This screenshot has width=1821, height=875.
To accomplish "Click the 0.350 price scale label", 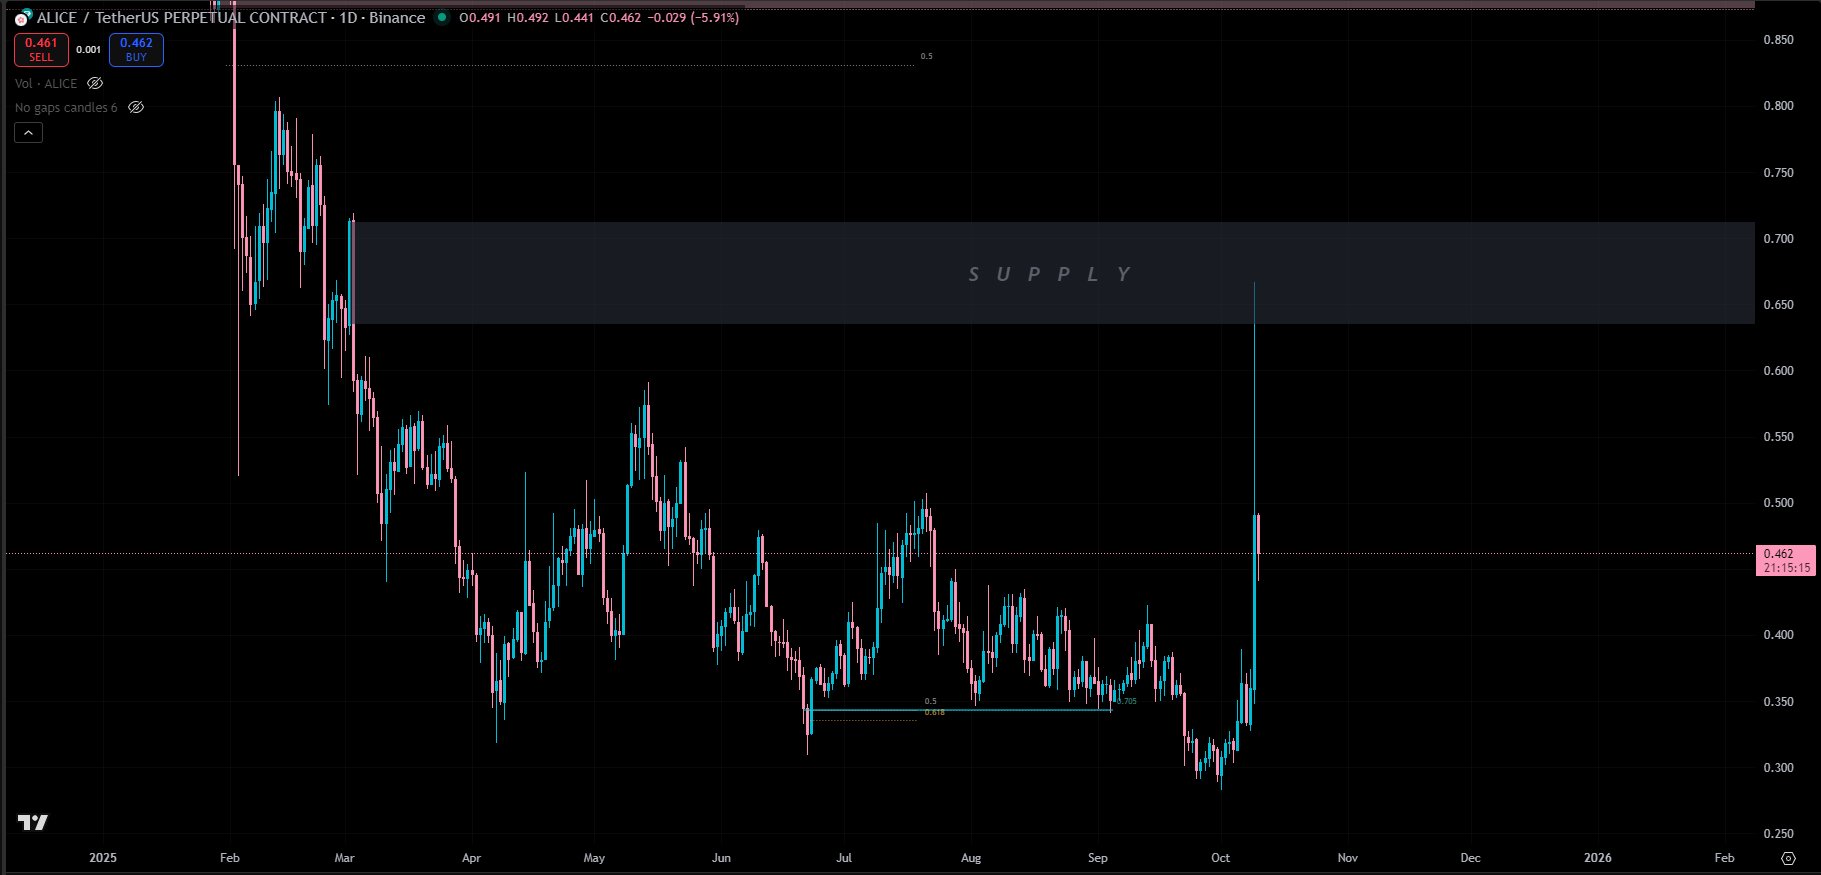I will (1778, 702).
